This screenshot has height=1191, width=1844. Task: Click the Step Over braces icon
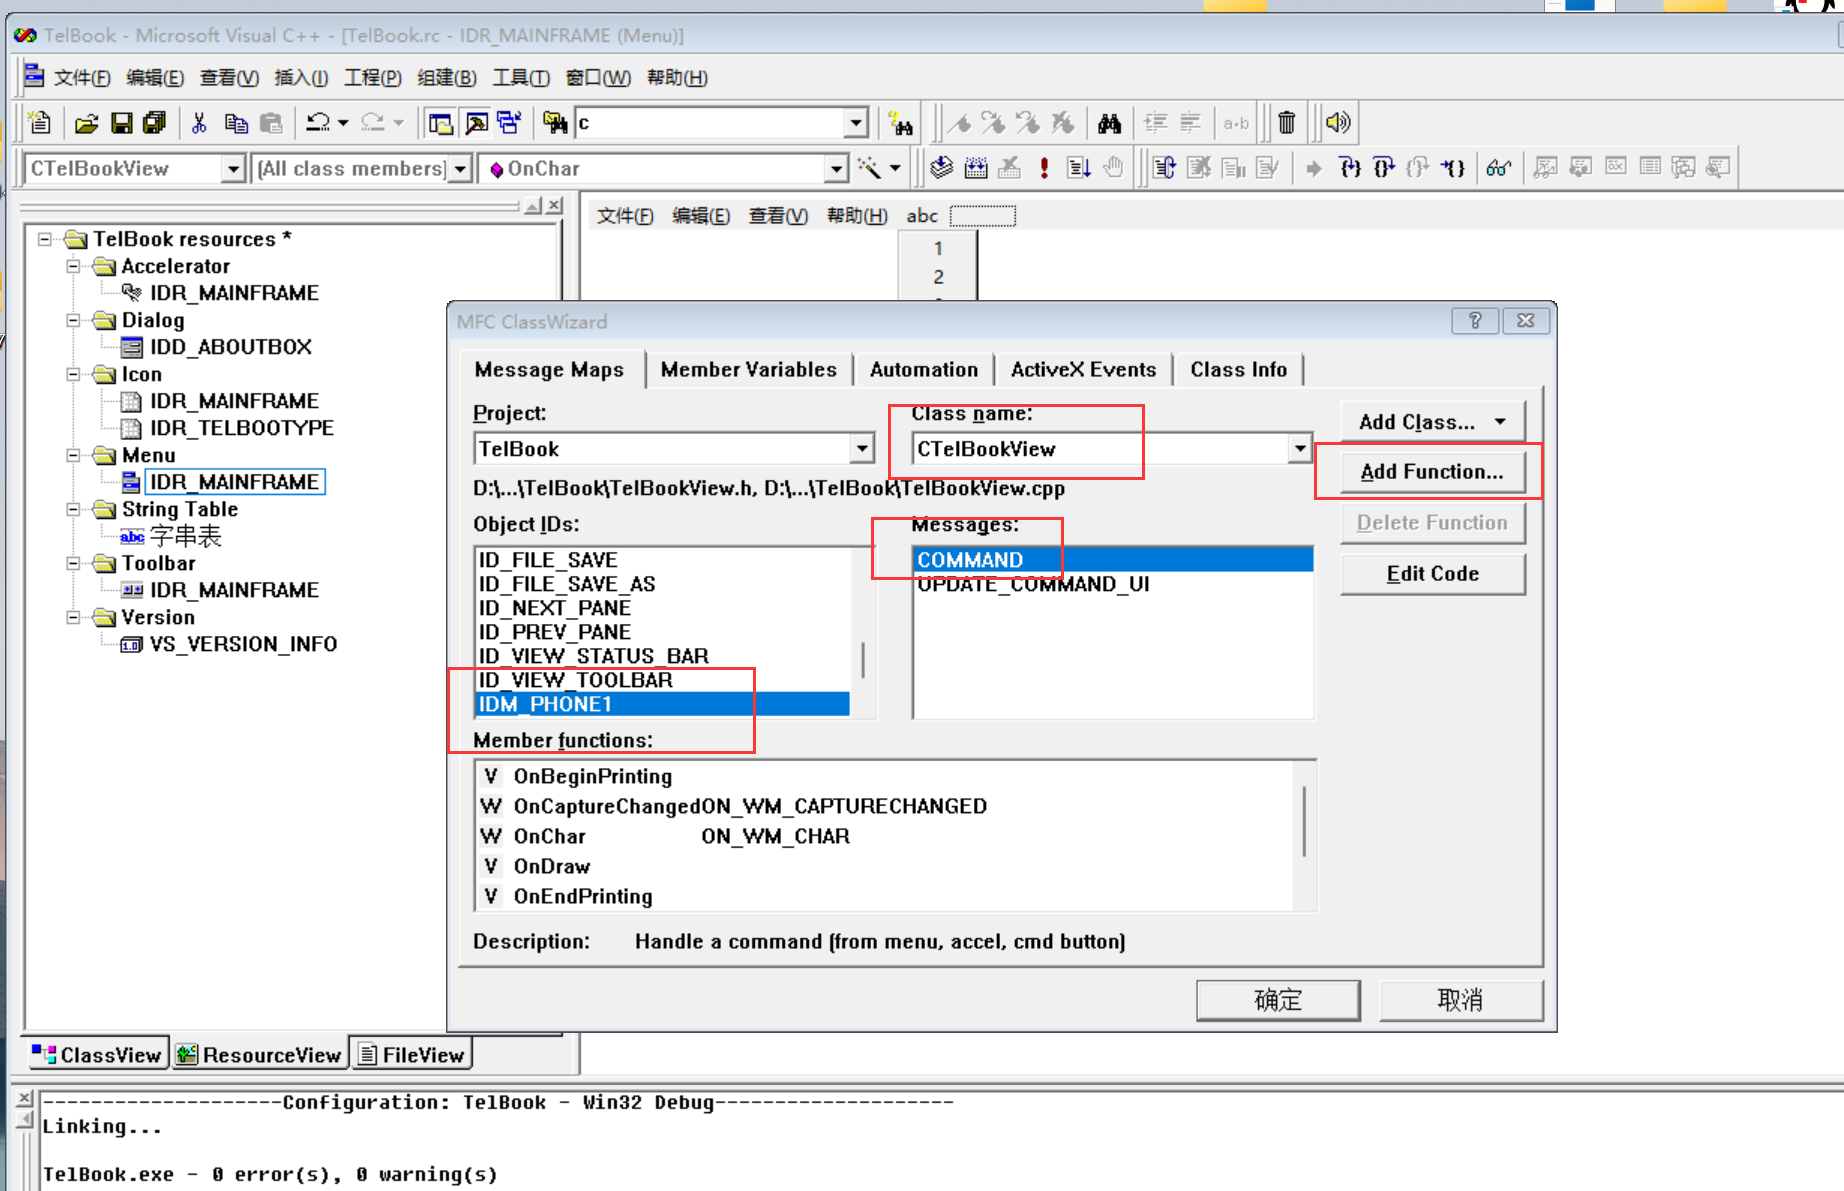pyautogui.click(x=1384, y=167)
